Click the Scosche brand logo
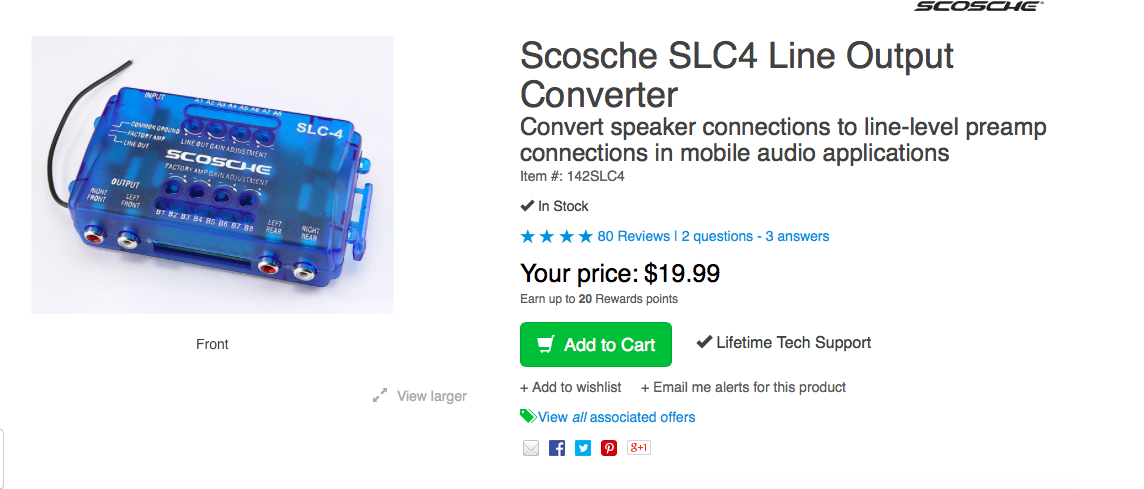This screenshot has width=1144, height=489. tap(978, 6)
